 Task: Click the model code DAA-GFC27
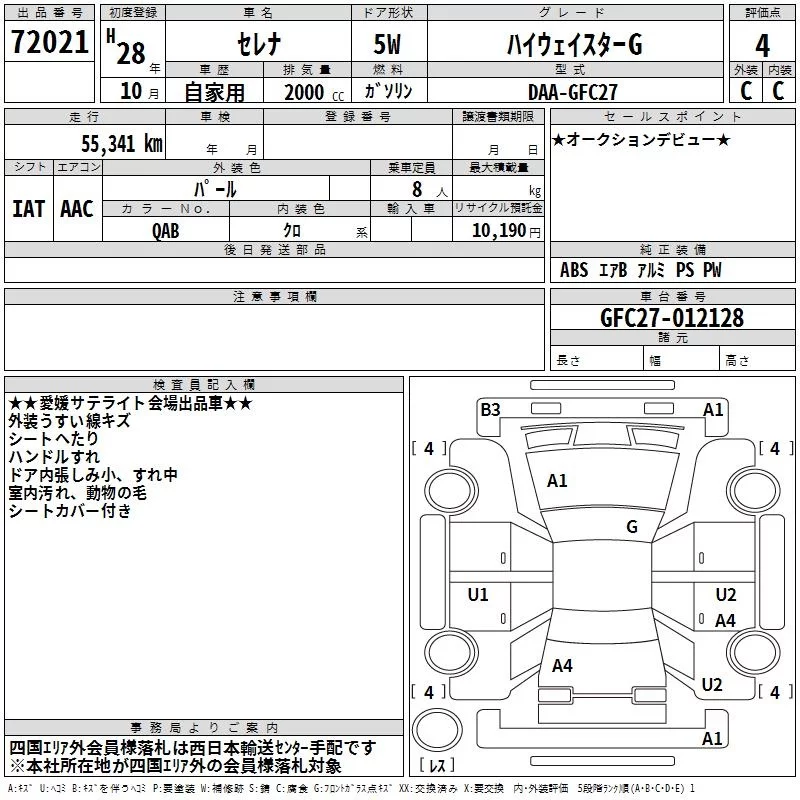tap(572, 92)
